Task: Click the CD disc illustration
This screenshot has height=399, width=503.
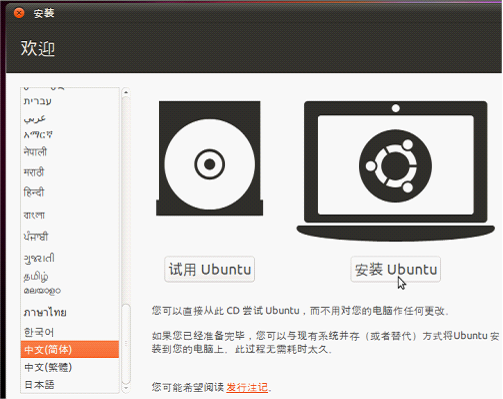Action: 209,158
